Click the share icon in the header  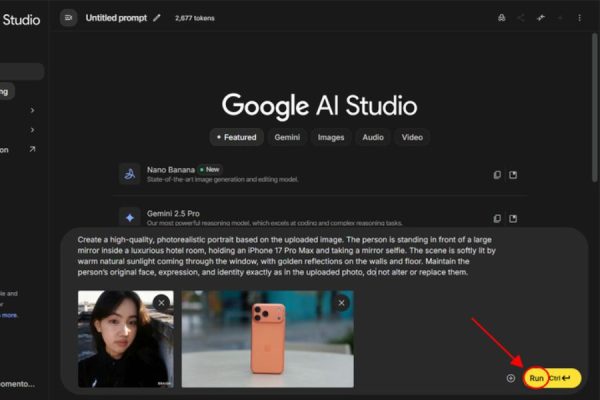[520, 18]
